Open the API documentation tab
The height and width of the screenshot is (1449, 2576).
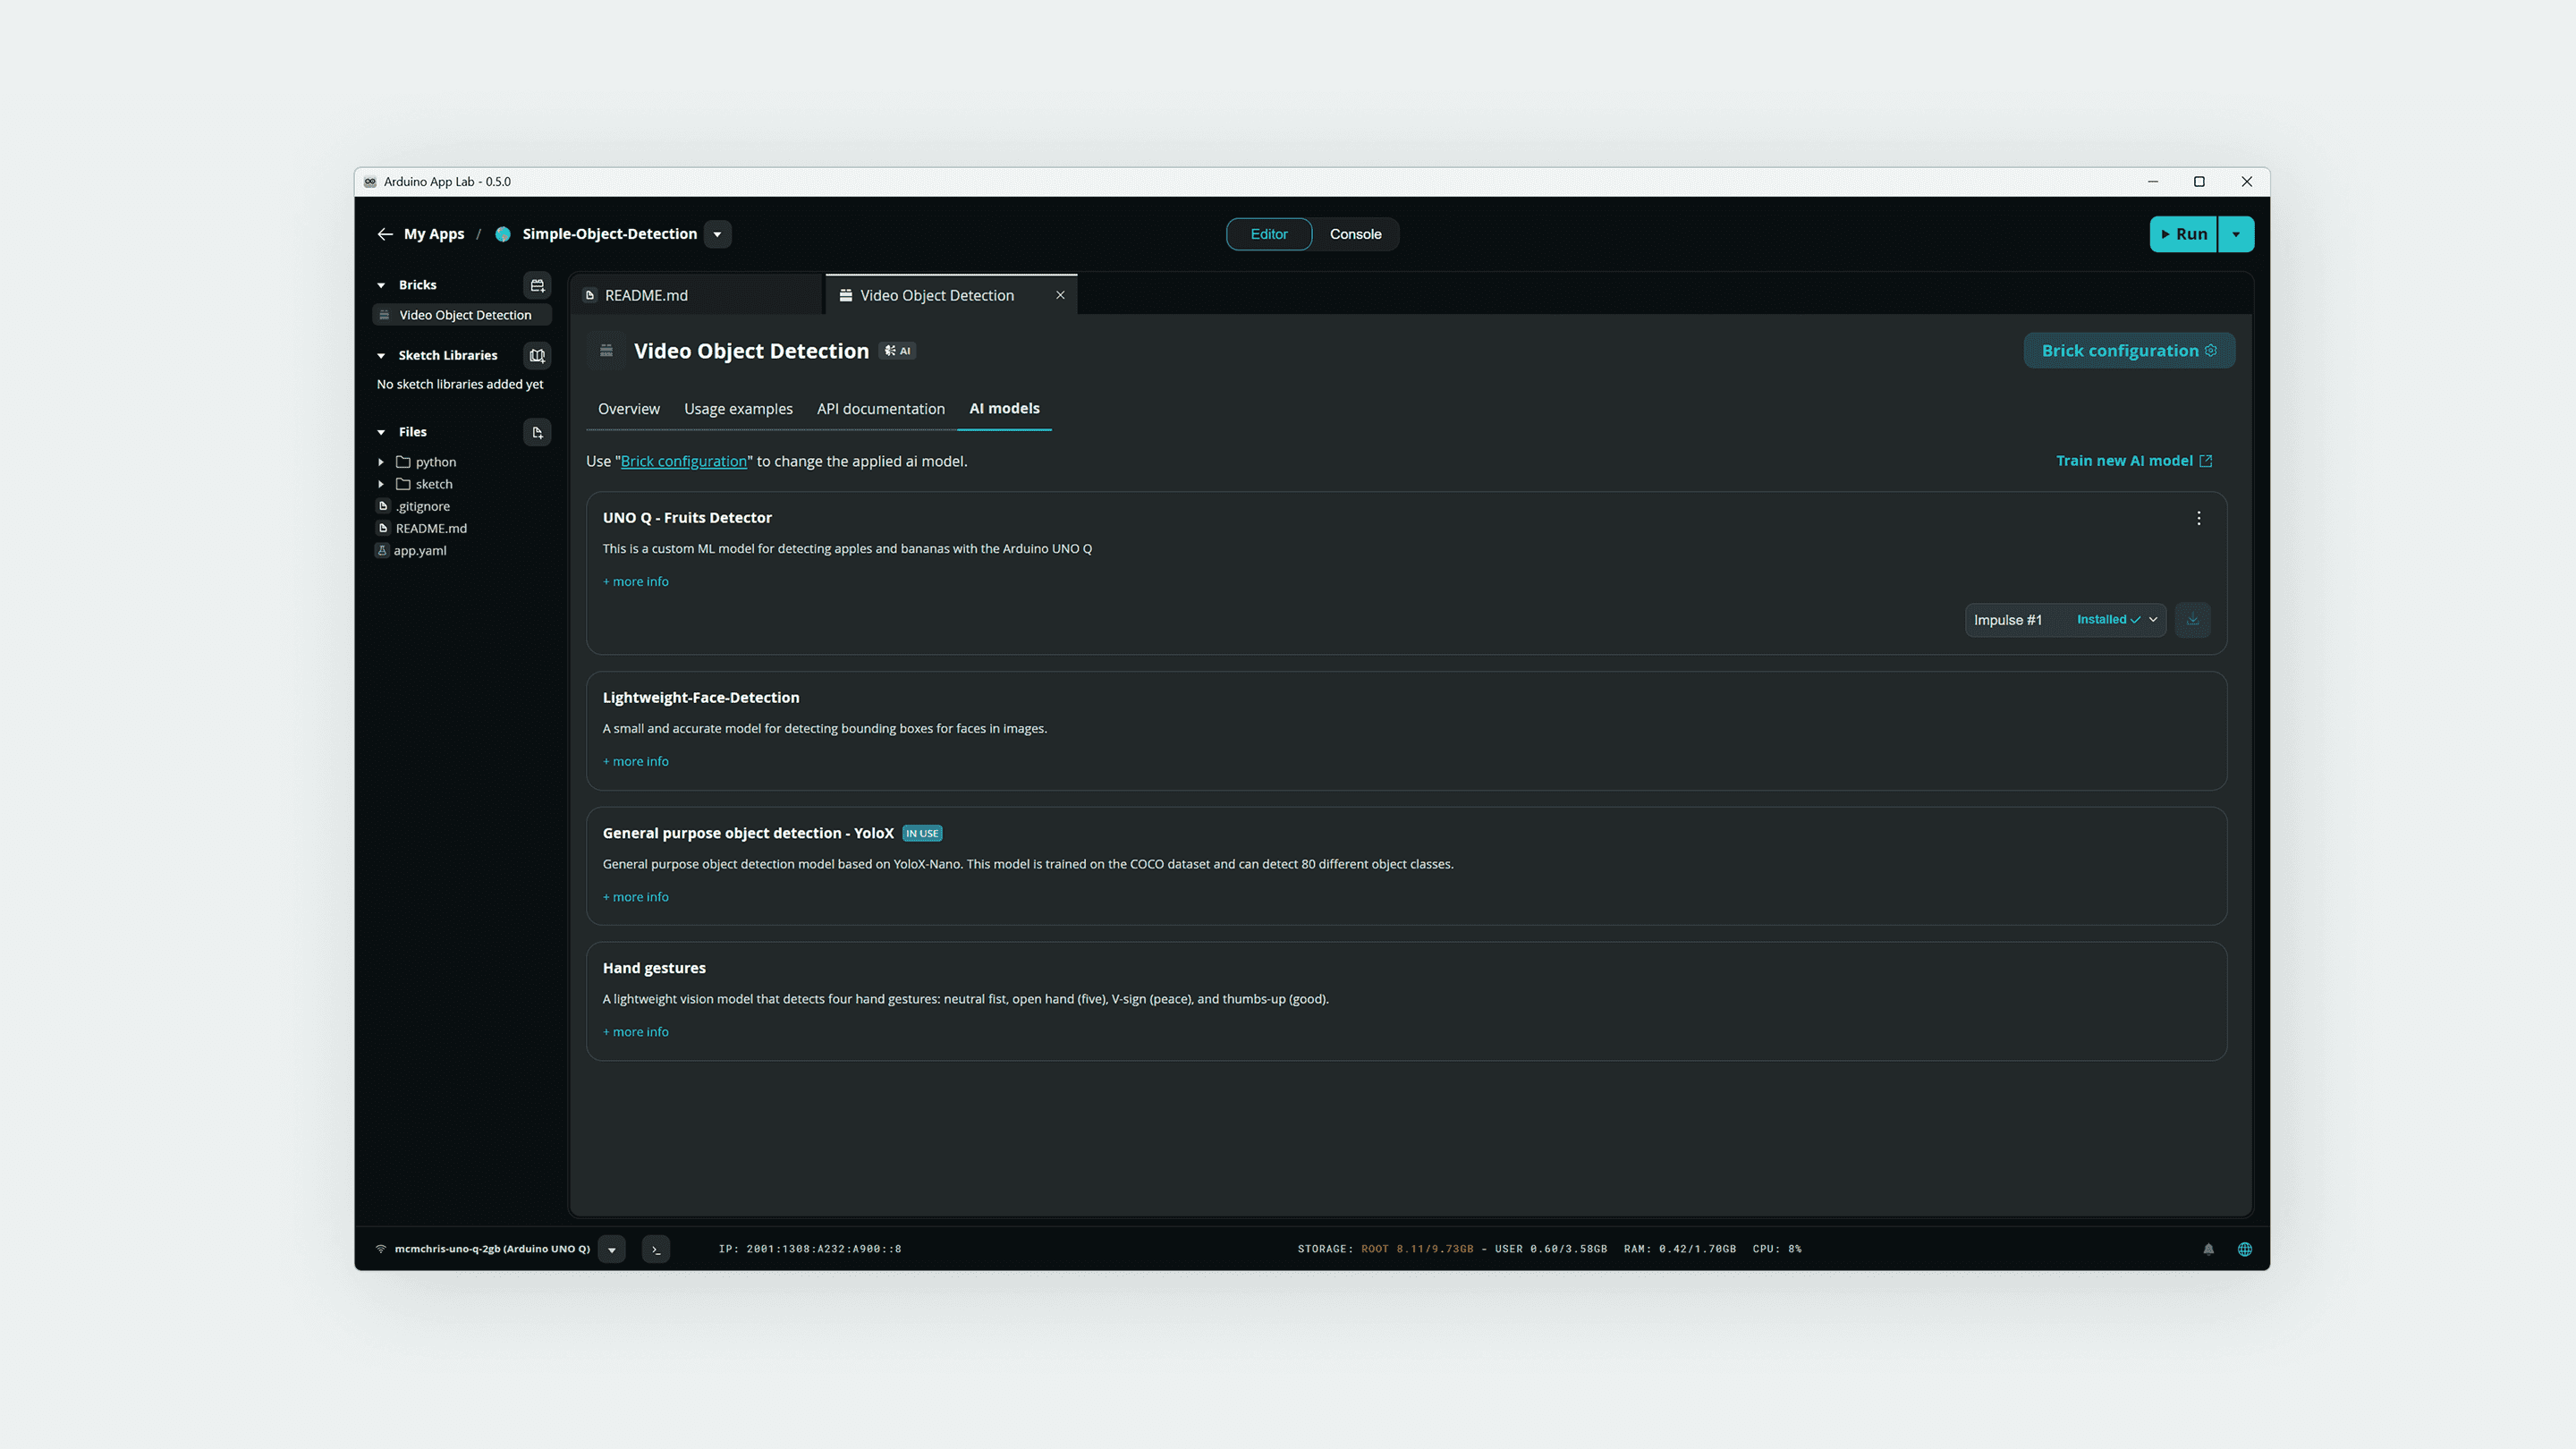pos(880,409)
